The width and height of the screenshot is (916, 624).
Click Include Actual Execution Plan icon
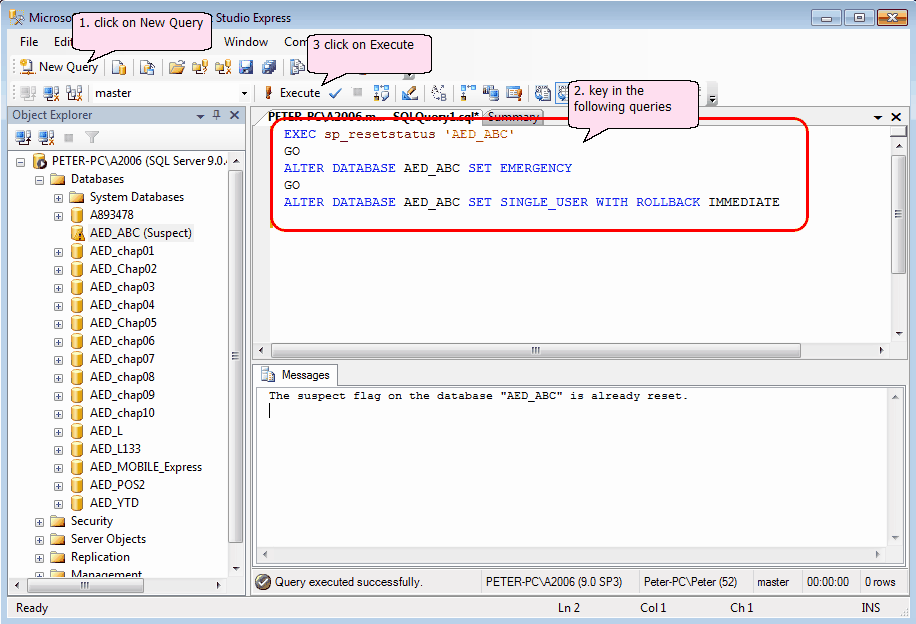tap(468, 93)
